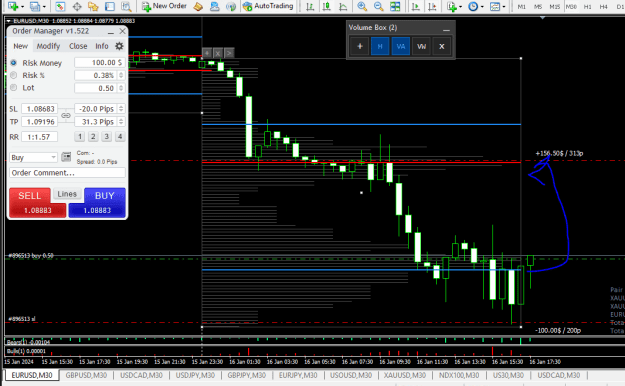Click the SL price field 1.08683
Screen dimensions: 625x386
pyautogui.click(x=39, y=109)
